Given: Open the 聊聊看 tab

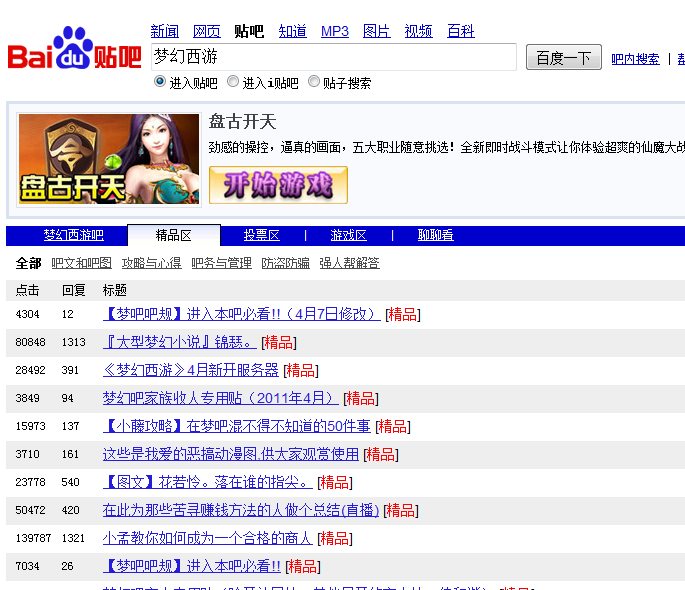Looking at the screenshot, I should pos(436,235).
